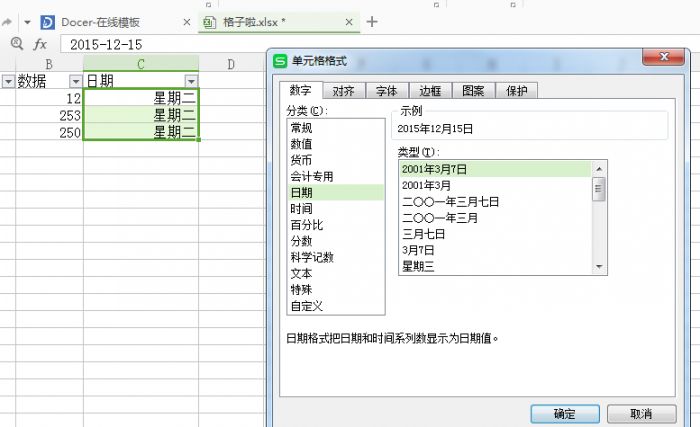Switch to the 字体 tab

pyautogui.click(x=387, y=91)
